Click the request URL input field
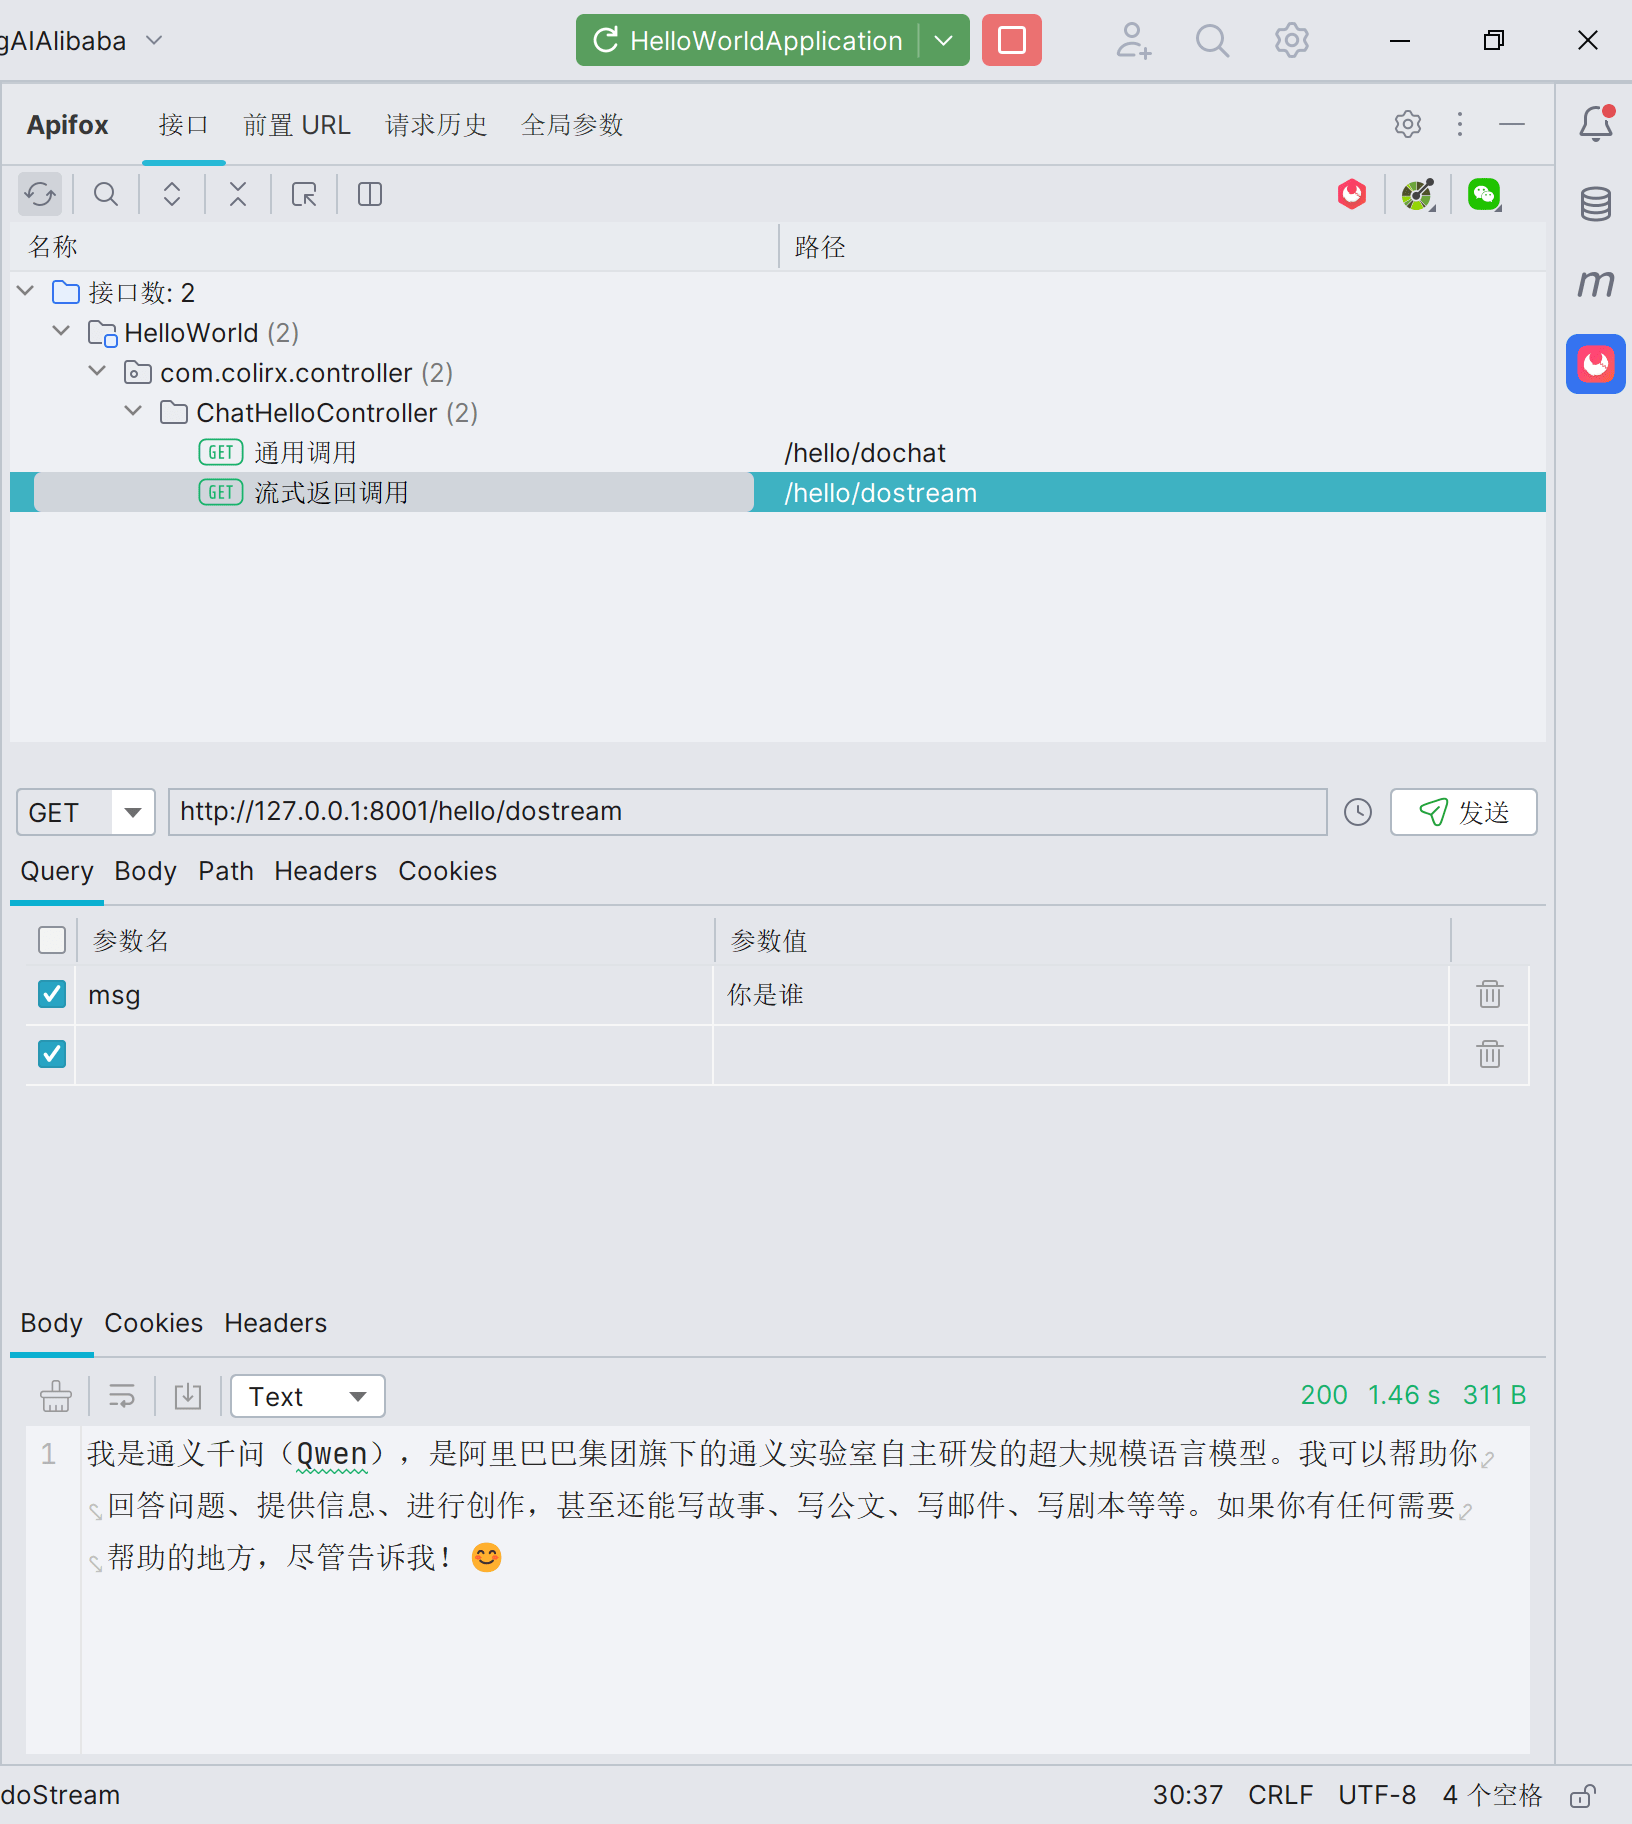The image size is (1632, 1824). 746,812
